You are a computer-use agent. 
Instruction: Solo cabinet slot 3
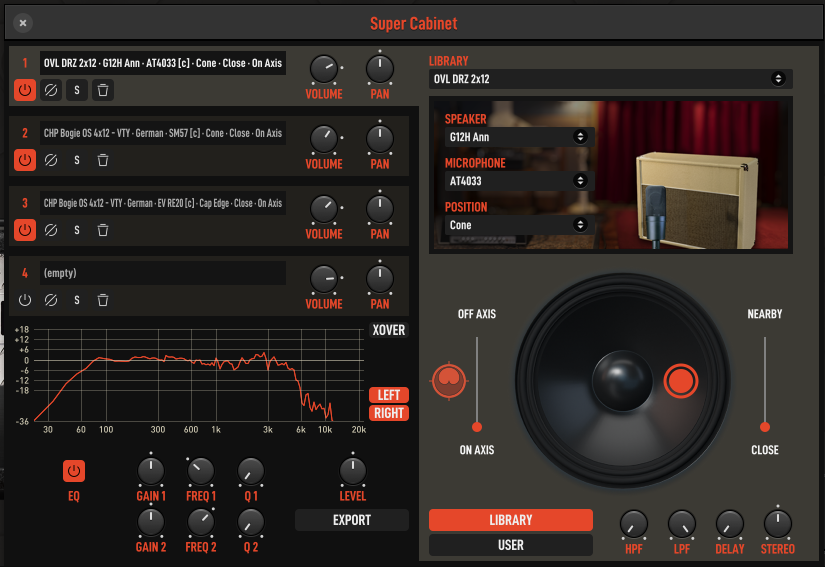[77, 230]
